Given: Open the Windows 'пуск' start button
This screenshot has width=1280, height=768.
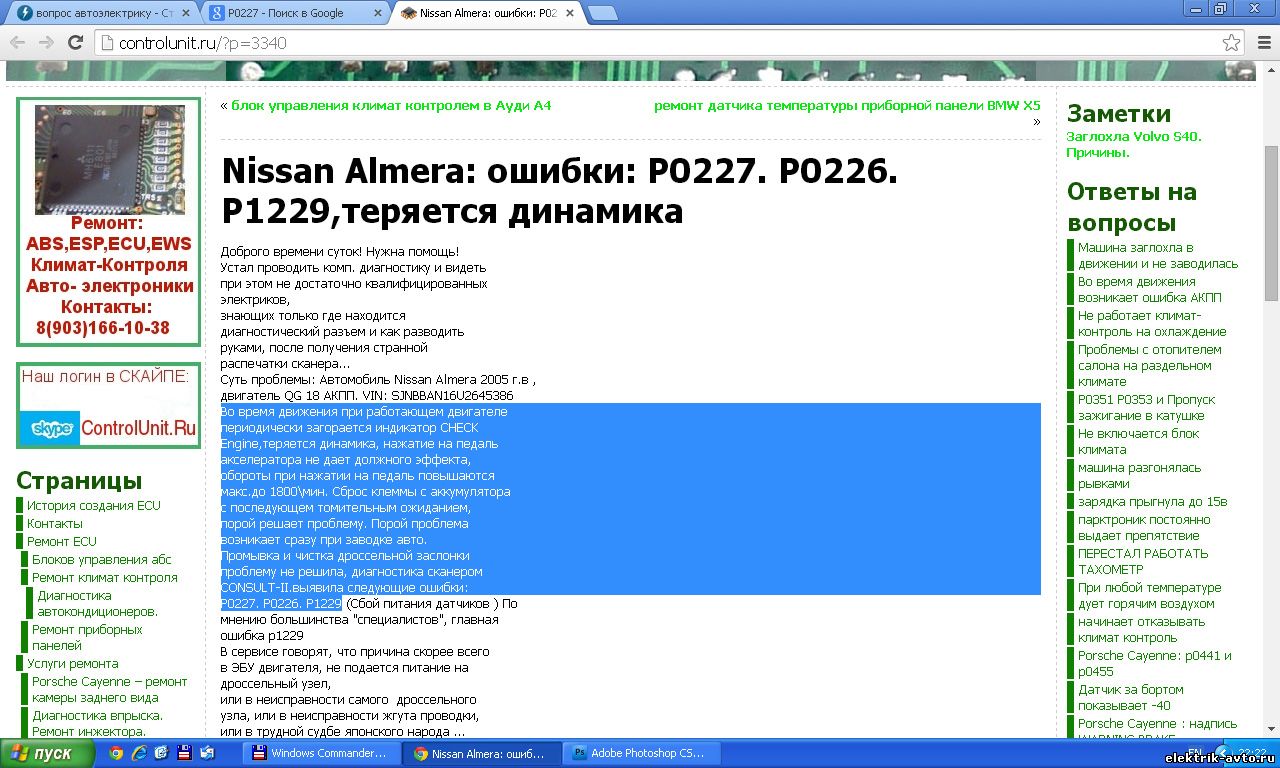Looking at the screenshot, I should 48,753.
